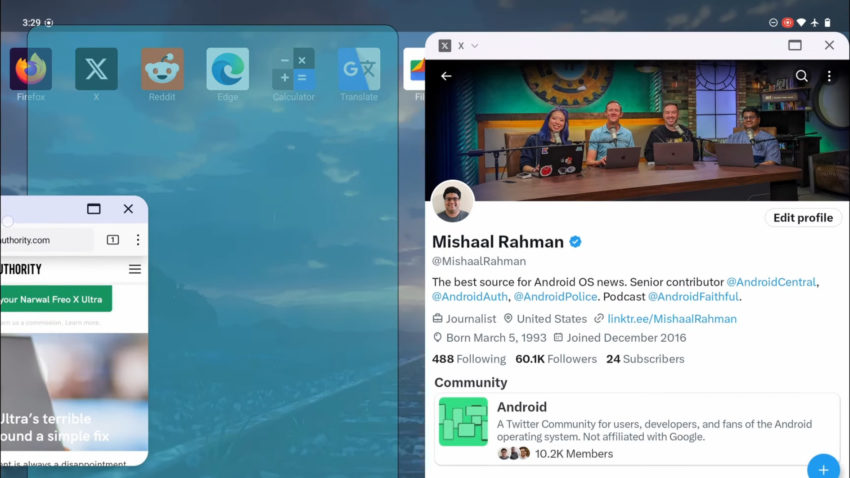This screenshot has height=478, width=850.
Task: Click the Edit profile button
Action: pyautogui.click(x=803, y=218)
